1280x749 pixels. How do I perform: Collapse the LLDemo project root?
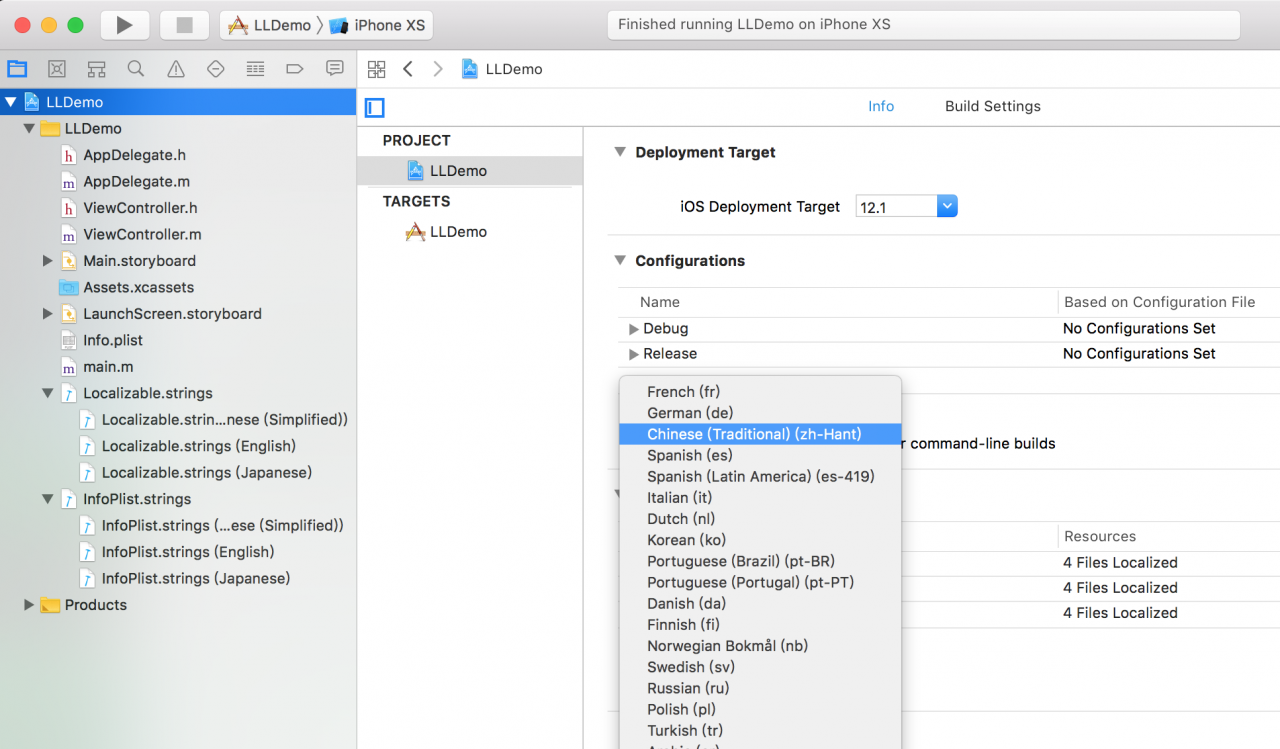[x=11, y=102]
